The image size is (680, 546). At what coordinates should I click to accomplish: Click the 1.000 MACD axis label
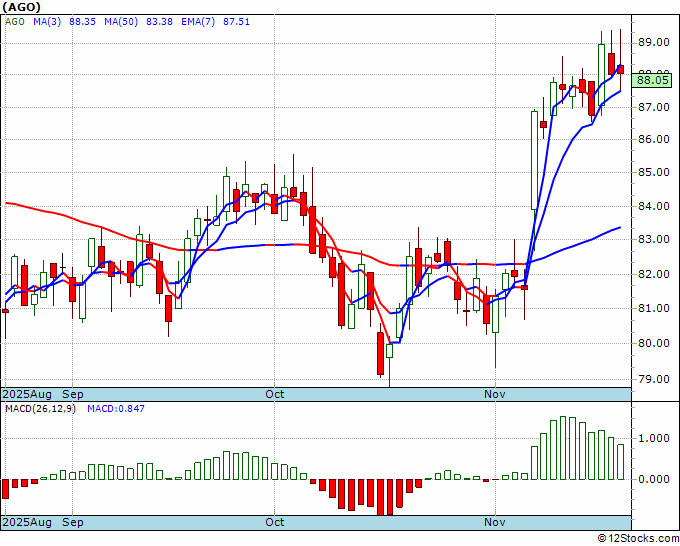point(654,438)
